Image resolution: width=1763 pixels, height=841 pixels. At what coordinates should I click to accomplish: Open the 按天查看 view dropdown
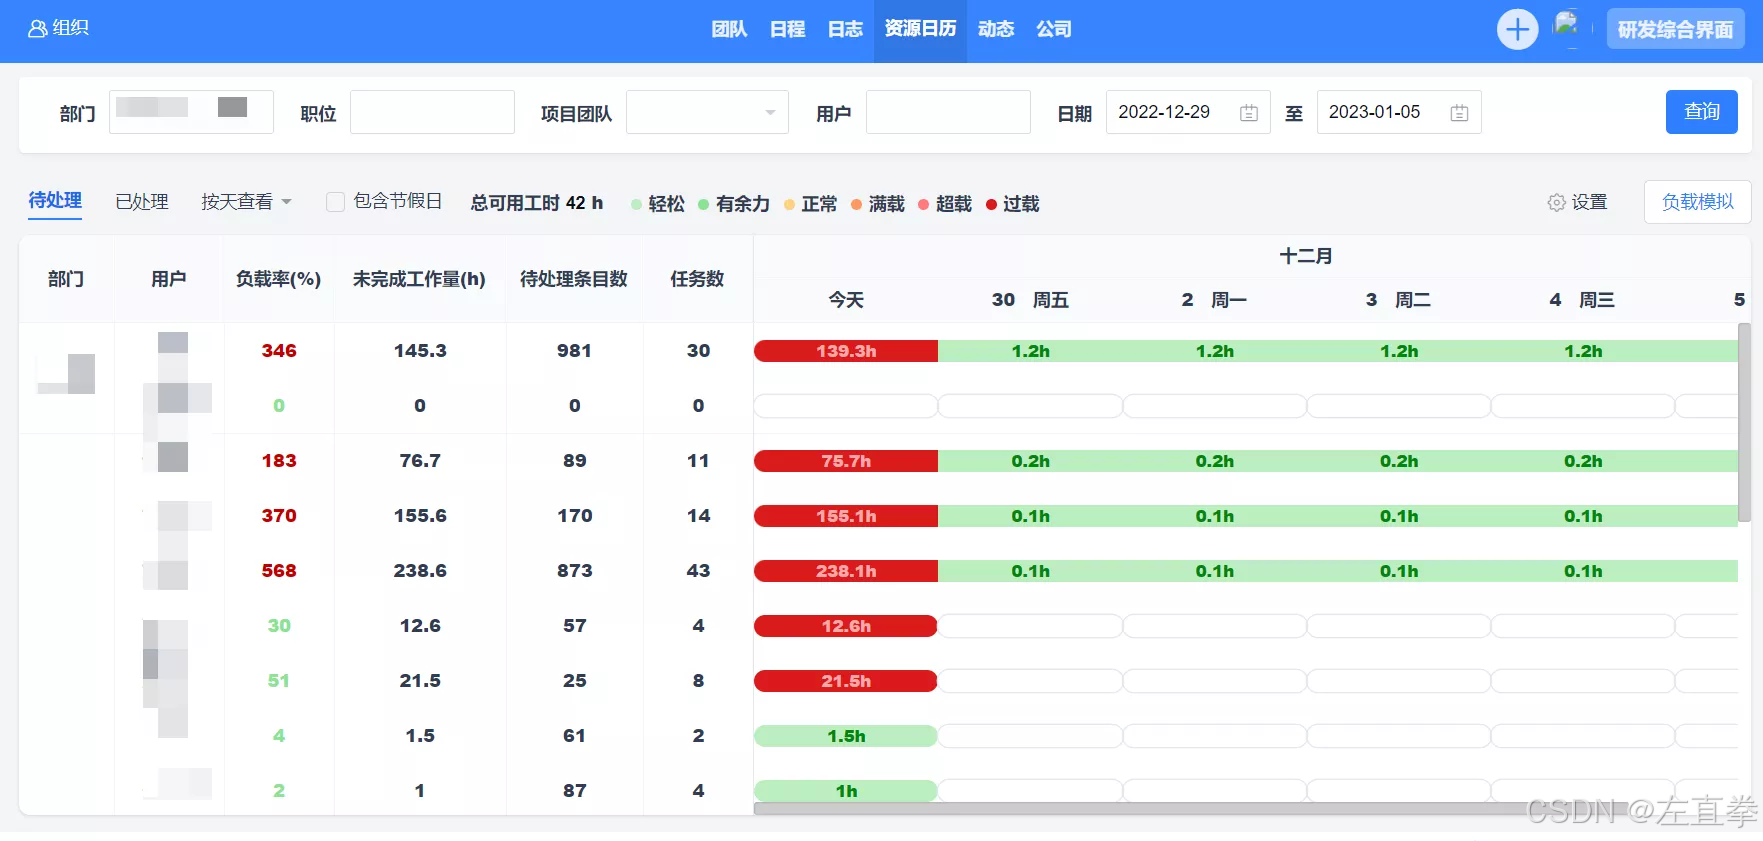(x=246, y=202)
